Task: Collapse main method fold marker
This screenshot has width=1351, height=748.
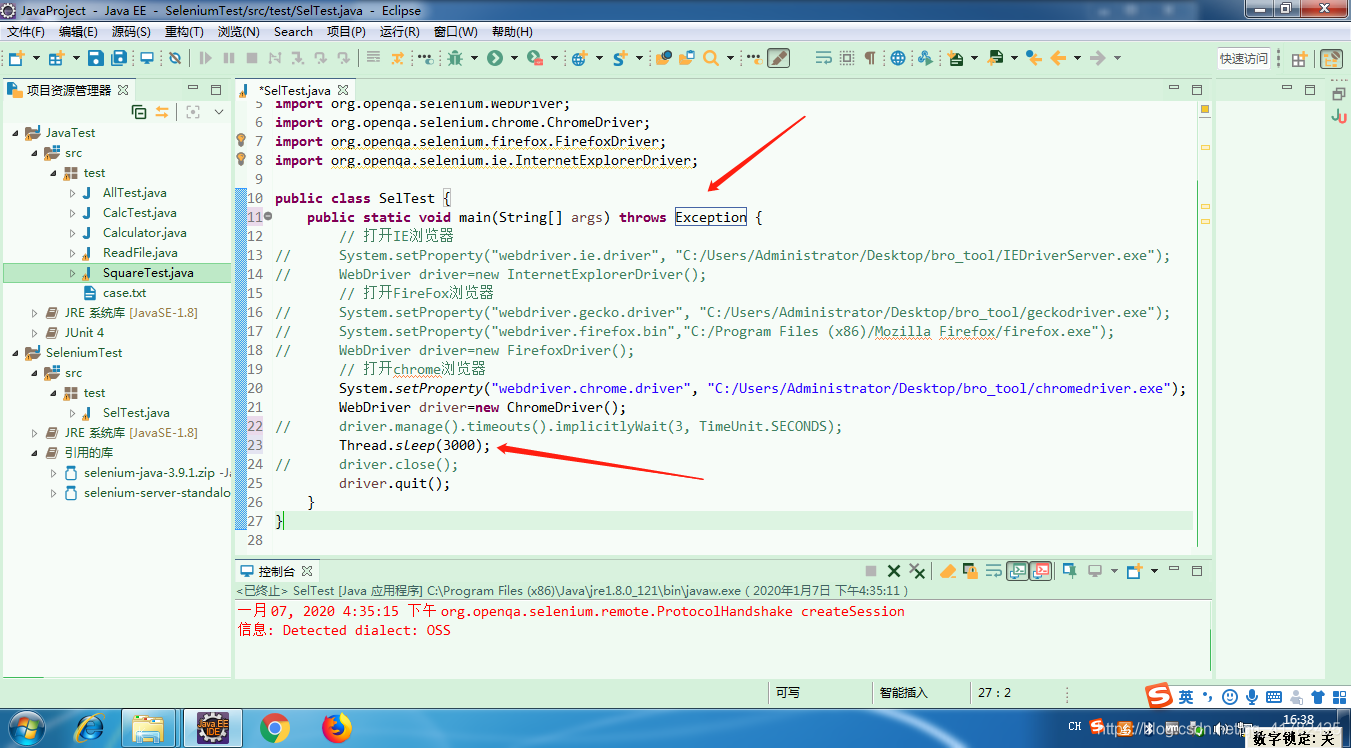Action: pyautogui.click(x=267, y=217)
